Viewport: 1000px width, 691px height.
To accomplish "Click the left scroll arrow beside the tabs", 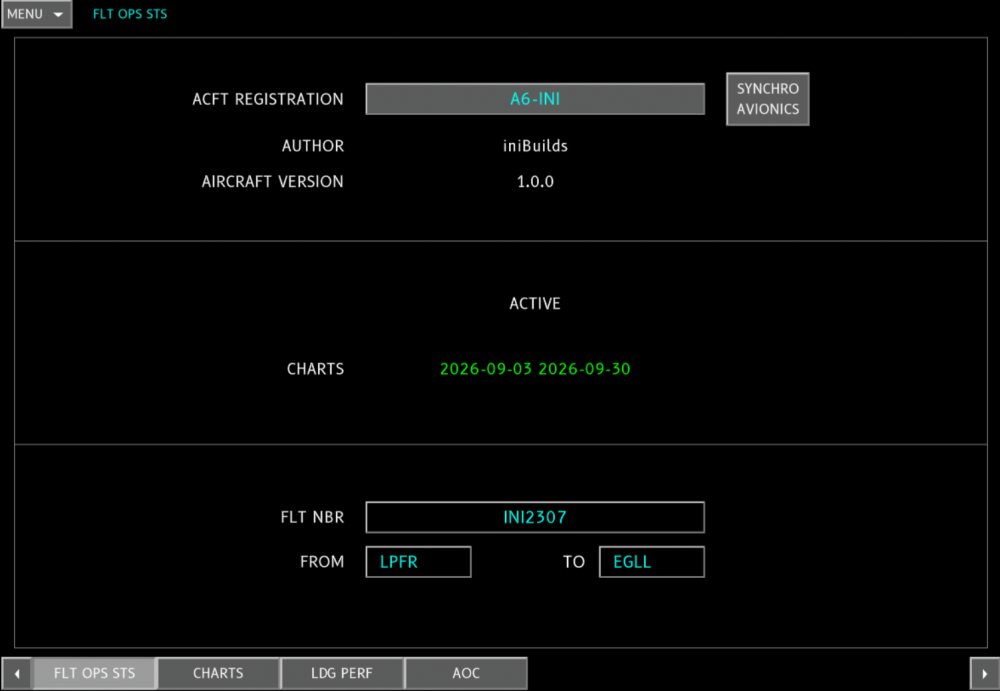I will (x=17, y=674).
